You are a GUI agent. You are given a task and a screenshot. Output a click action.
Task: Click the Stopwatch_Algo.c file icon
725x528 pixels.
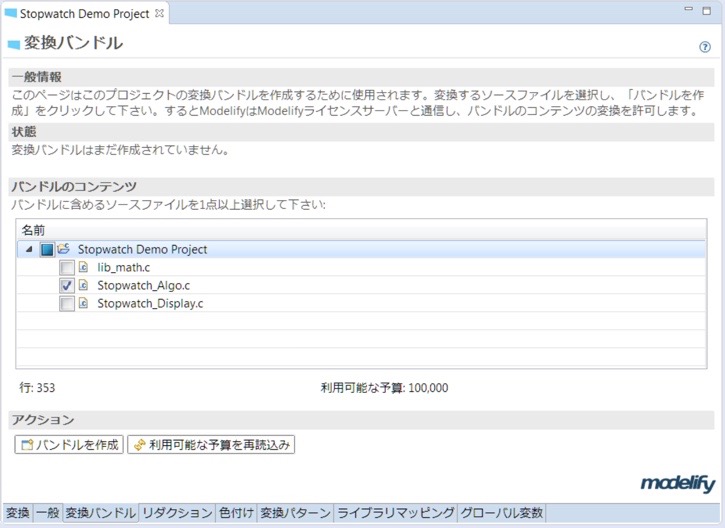click(83, 285)
